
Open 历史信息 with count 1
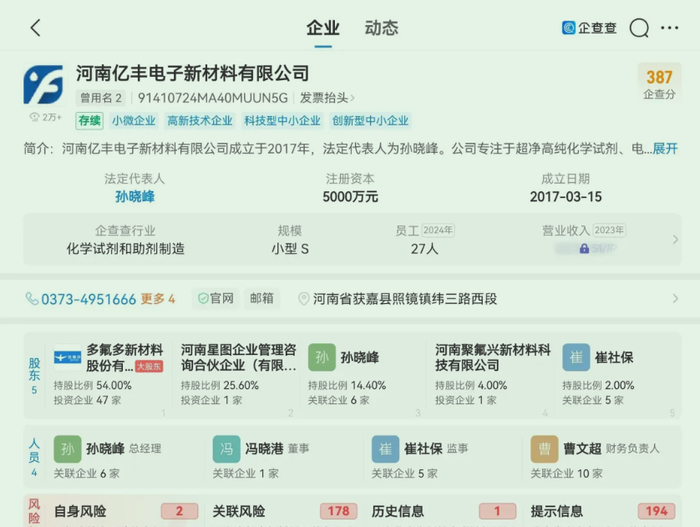(x=444, y=511)
